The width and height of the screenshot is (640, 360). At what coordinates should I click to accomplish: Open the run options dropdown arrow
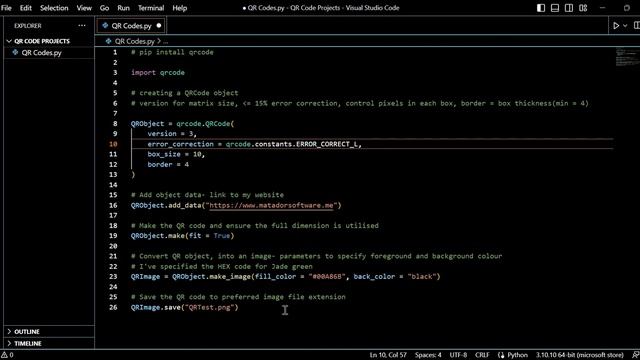click(625, 26)
